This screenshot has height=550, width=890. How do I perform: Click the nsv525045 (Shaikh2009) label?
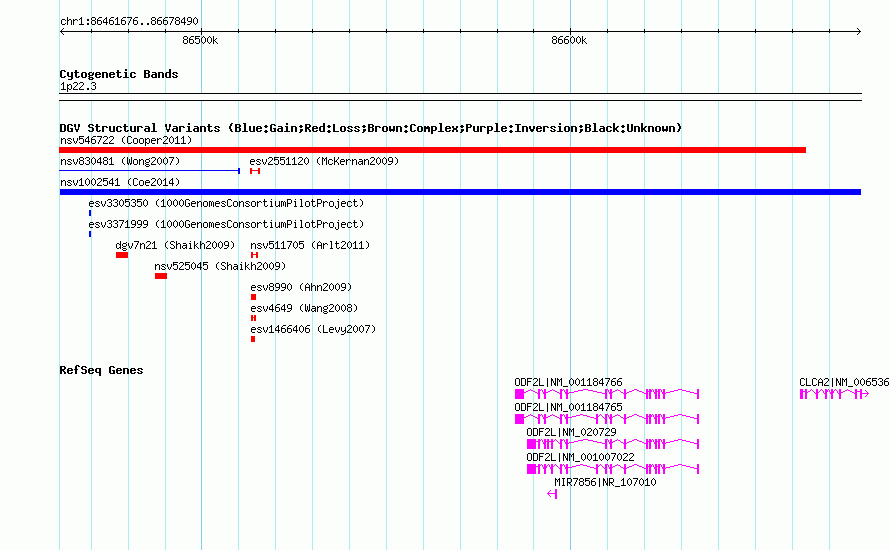[x=220, y=266]
